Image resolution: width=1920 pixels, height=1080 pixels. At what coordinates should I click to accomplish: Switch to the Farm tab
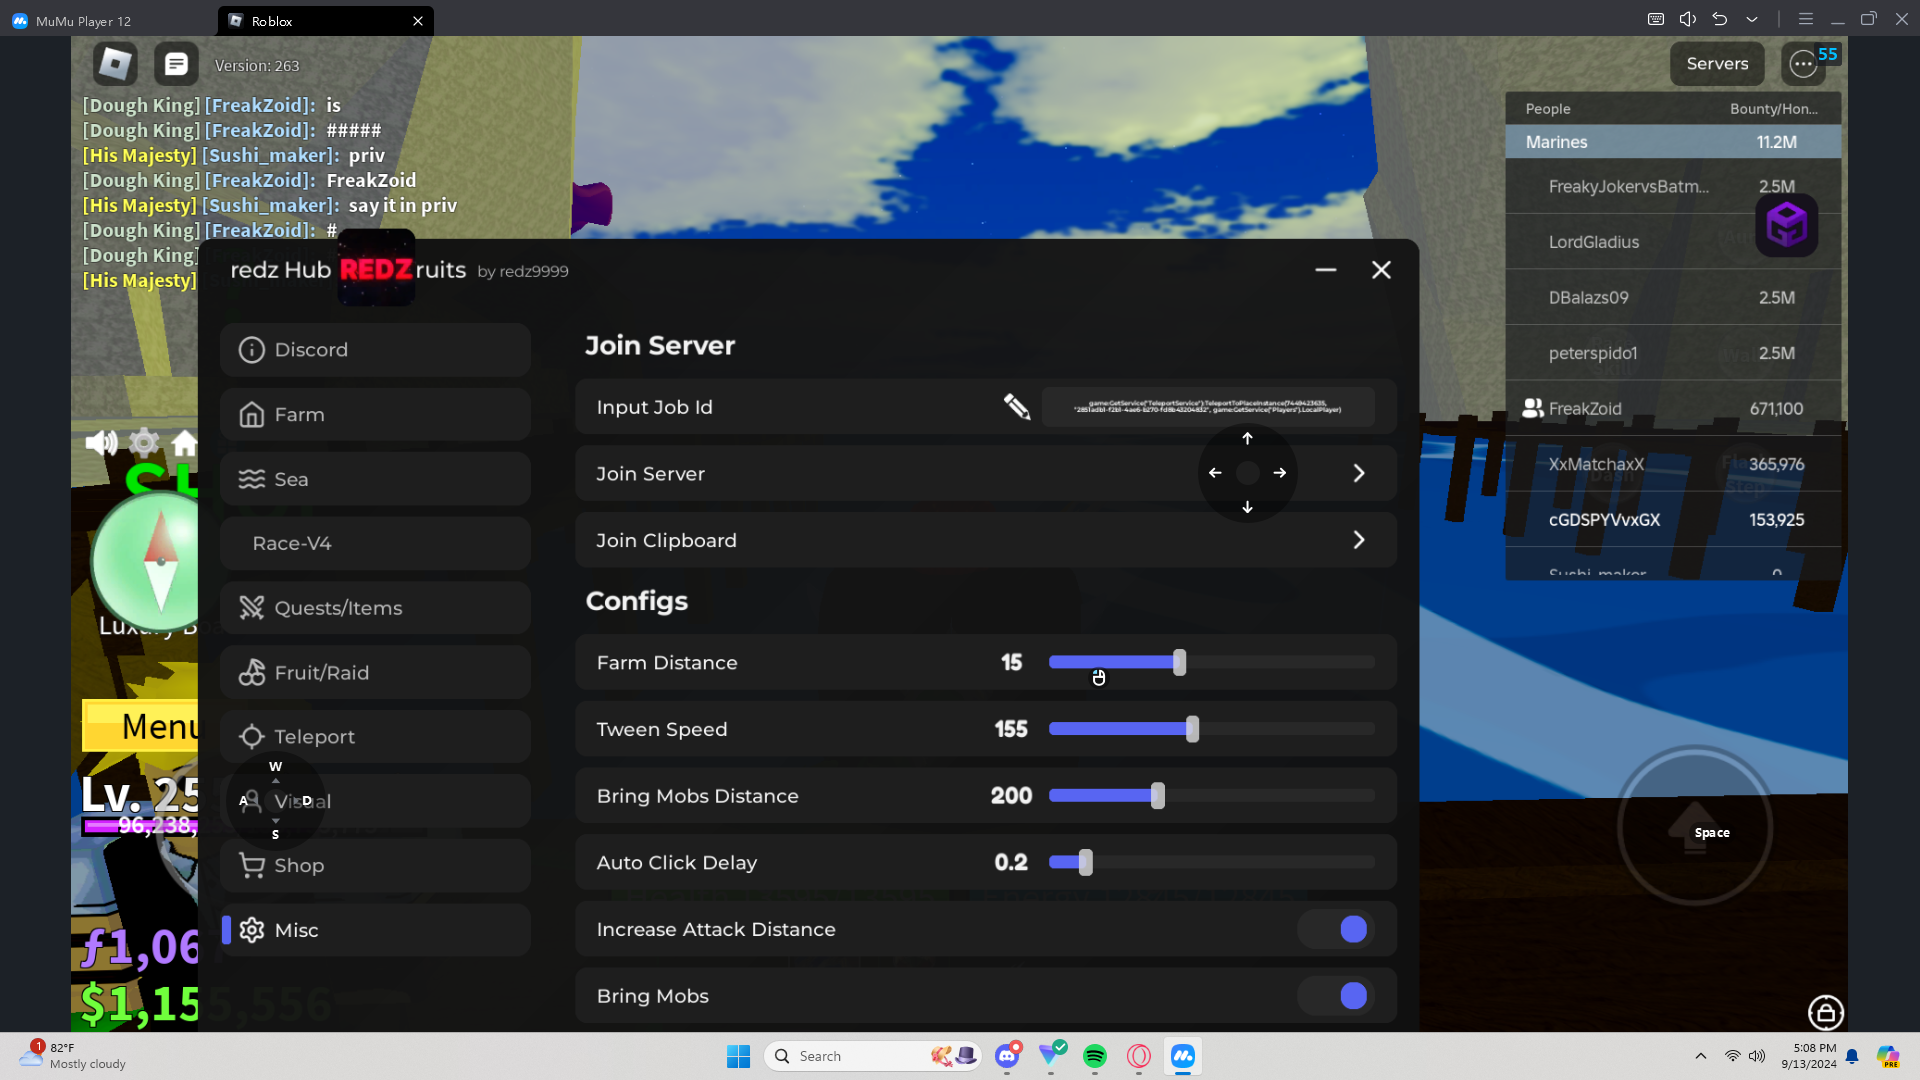click(375, 415)
